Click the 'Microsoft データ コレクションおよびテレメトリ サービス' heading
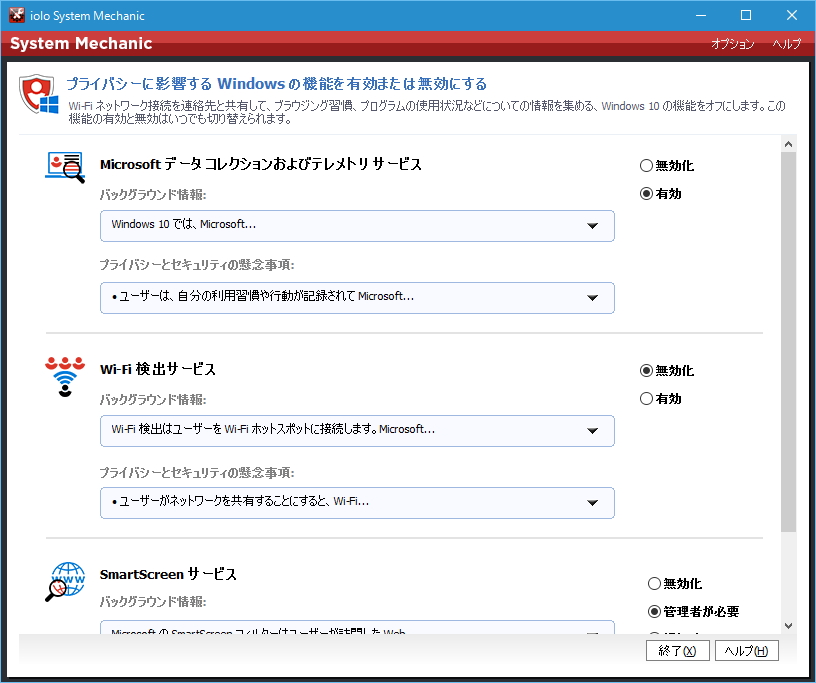The width and height of the screenshot is (816, 683). tap(261, 165)
